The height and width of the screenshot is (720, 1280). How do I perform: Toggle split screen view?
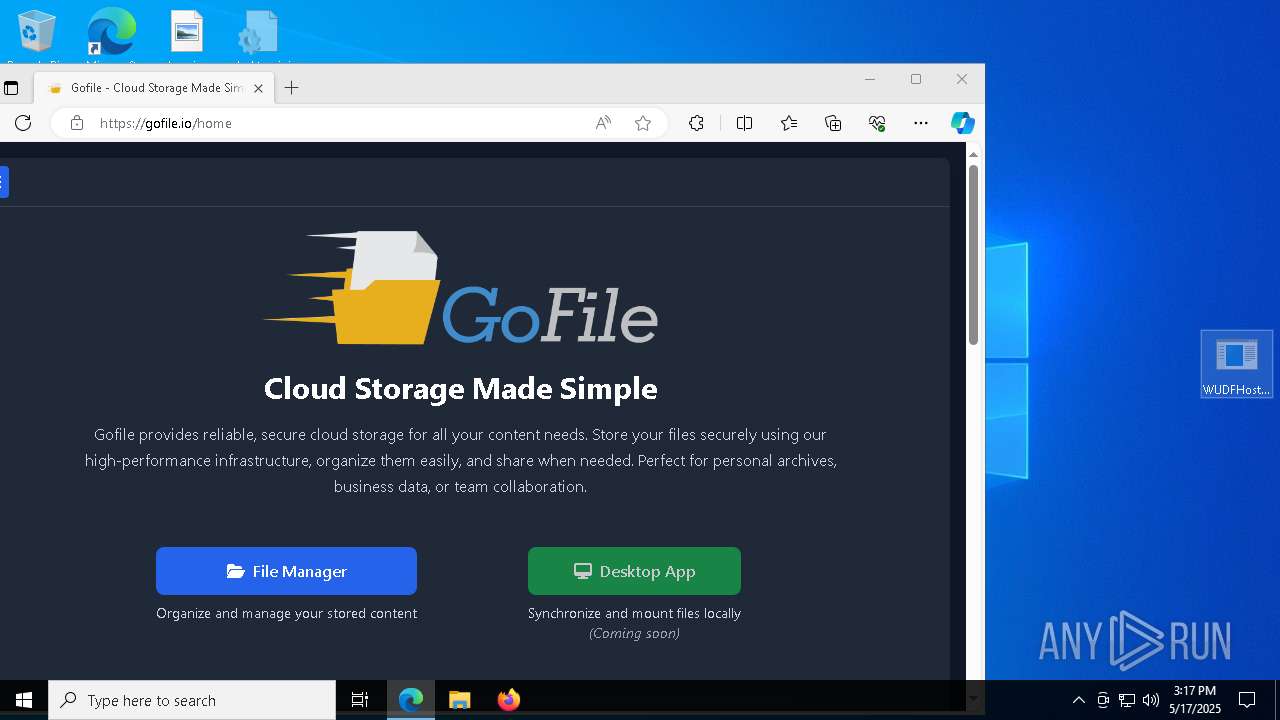click(744, 123)
